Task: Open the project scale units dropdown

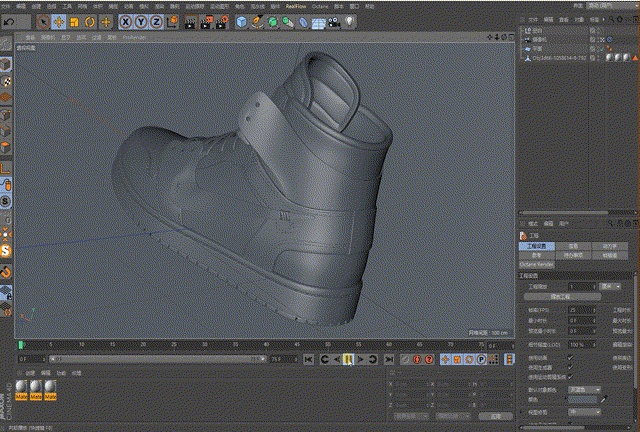Action: tap(610, 287)
